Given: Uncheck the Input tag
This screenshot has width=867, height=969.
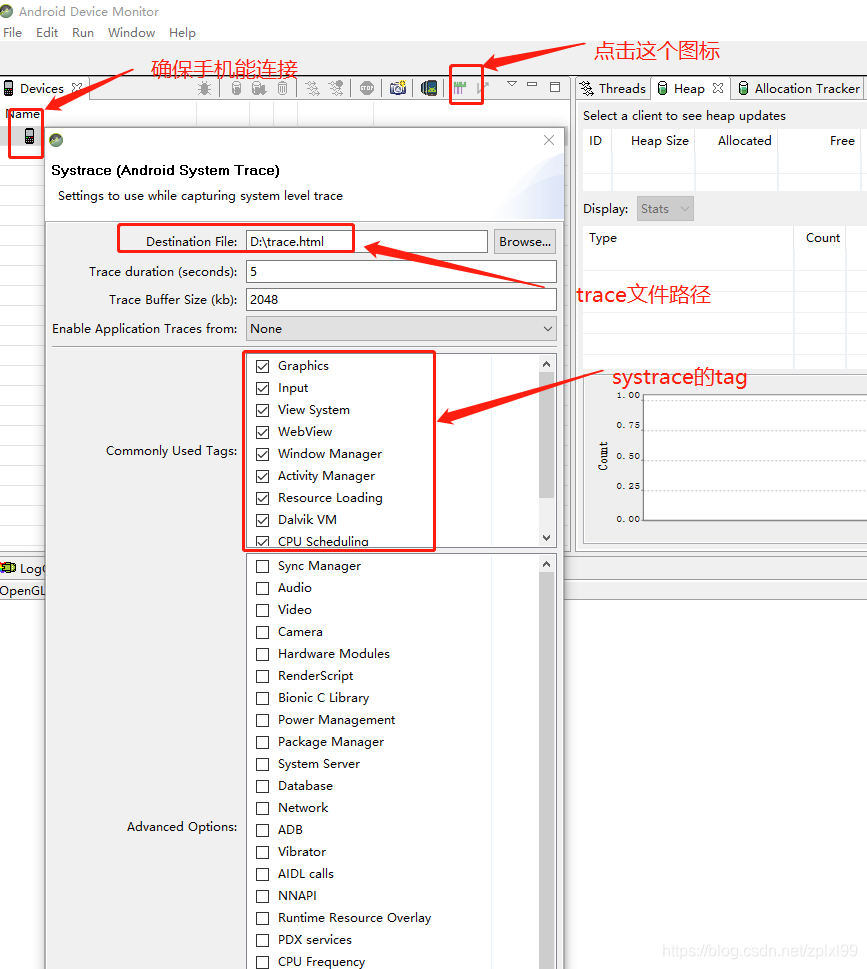Looking at the screenshot, I should [x=263, y=388].
